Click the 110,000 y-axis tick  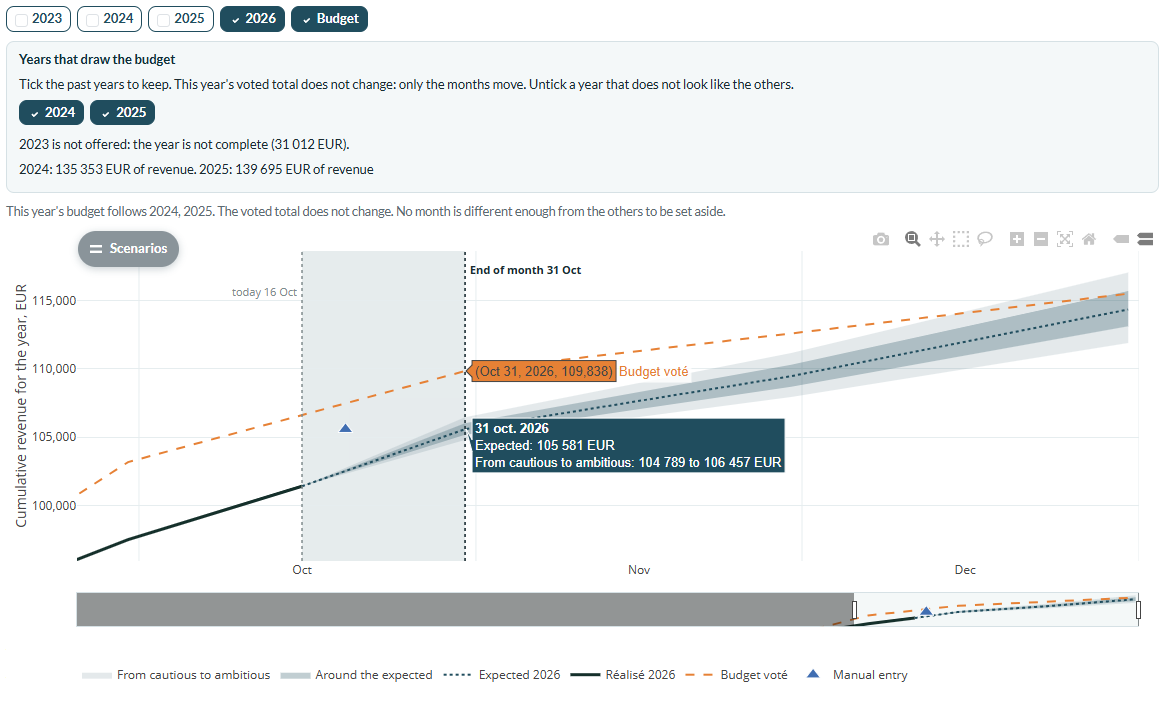54,369
